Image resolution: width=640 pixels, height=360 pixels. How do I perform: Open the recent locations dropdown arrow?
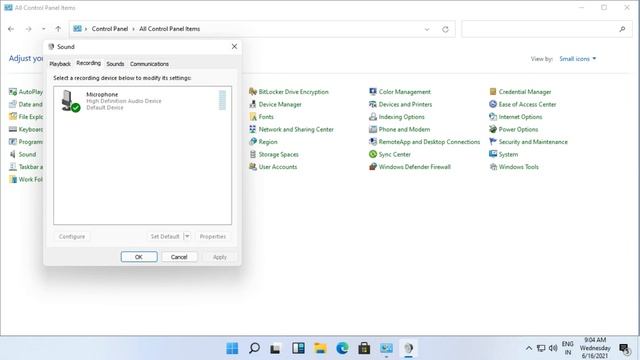[44, 29]
